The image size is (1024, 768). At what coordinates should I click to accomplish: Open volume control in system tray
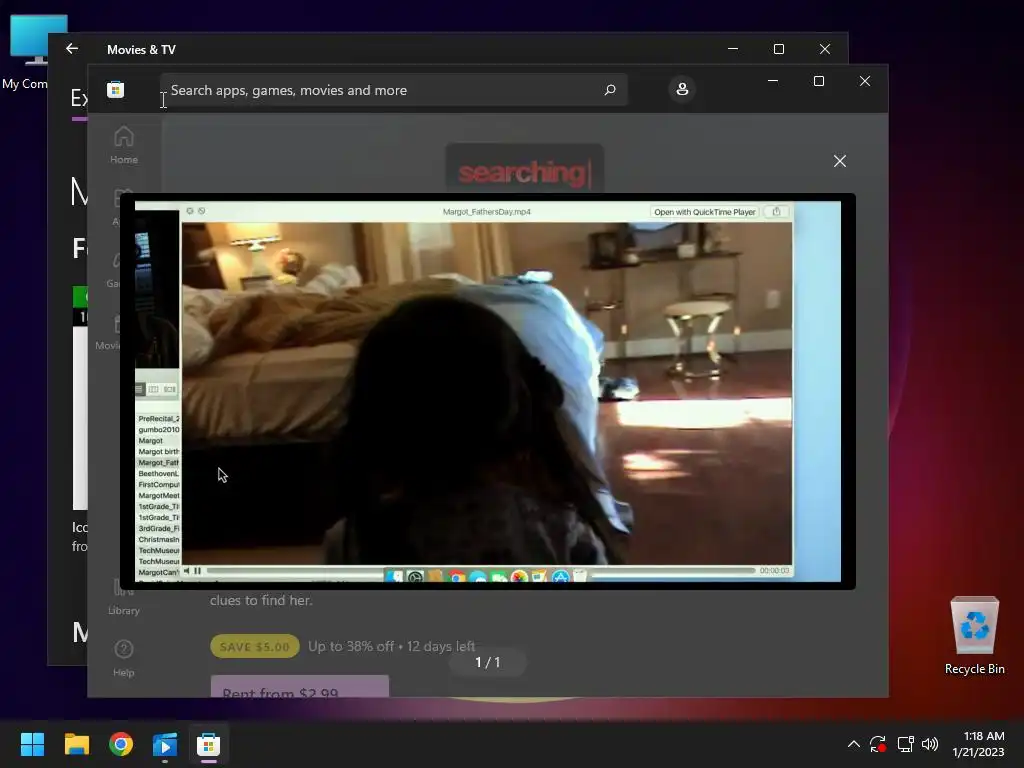click(x=930, y=744)
